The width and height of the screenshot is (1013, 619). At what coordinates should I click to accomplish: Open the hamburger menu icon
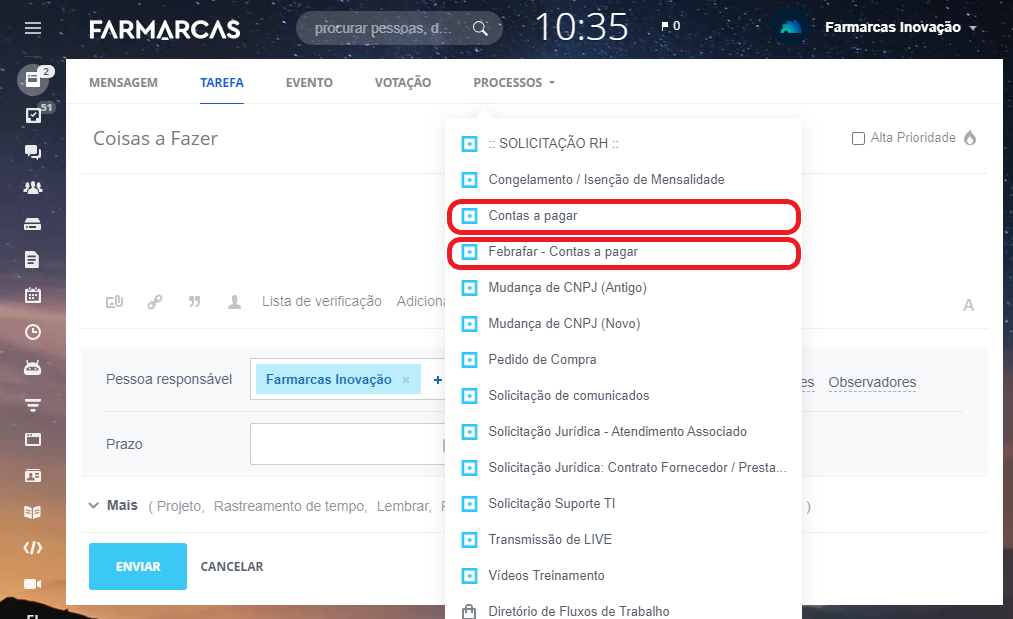33,28
